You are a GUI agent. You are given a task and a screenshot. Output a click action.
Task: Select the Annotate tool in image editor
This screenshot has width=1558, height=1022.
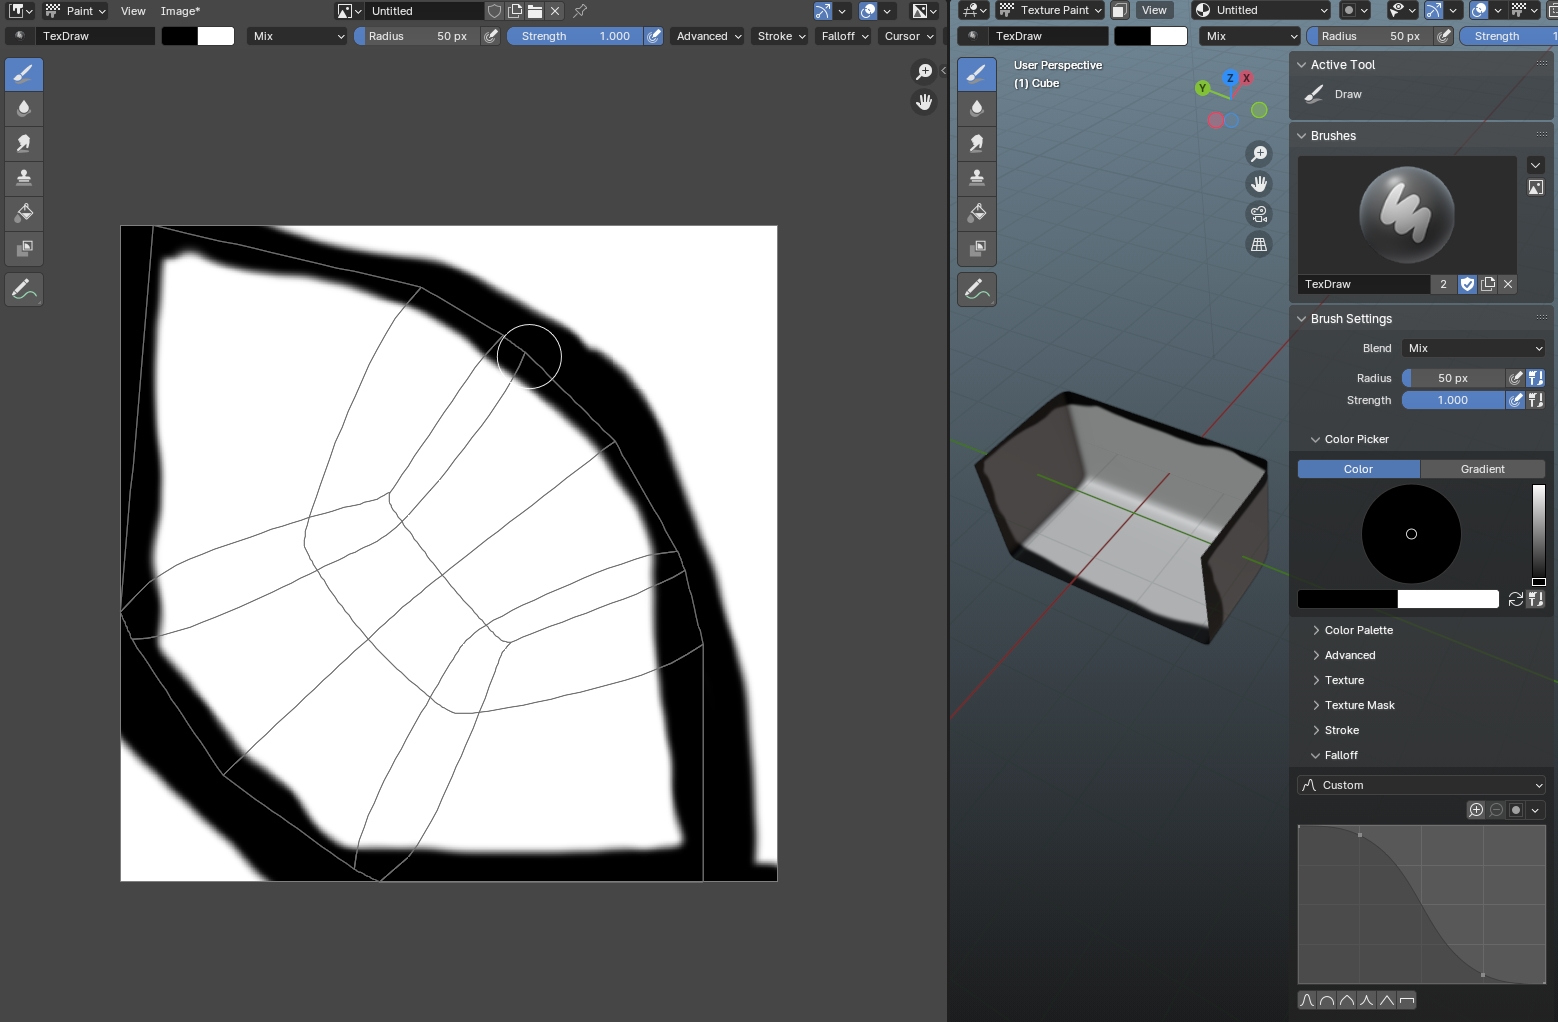24,290
